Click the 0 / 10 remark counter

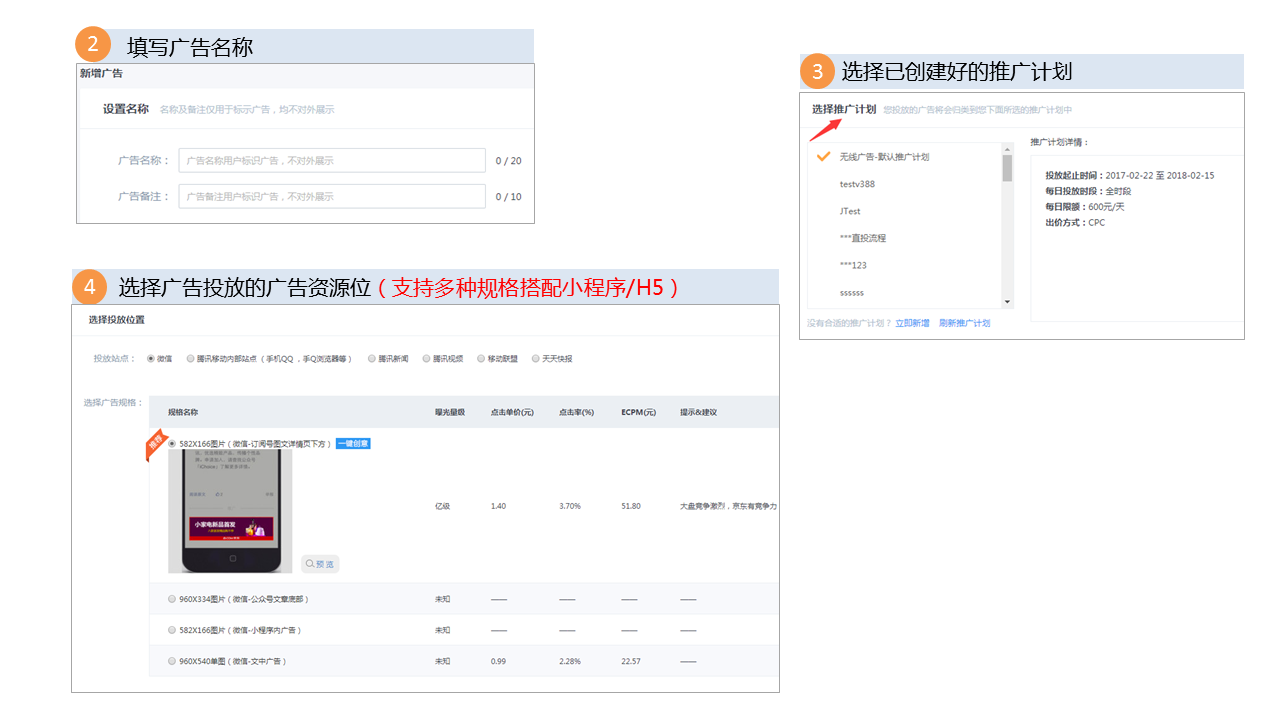508,196
